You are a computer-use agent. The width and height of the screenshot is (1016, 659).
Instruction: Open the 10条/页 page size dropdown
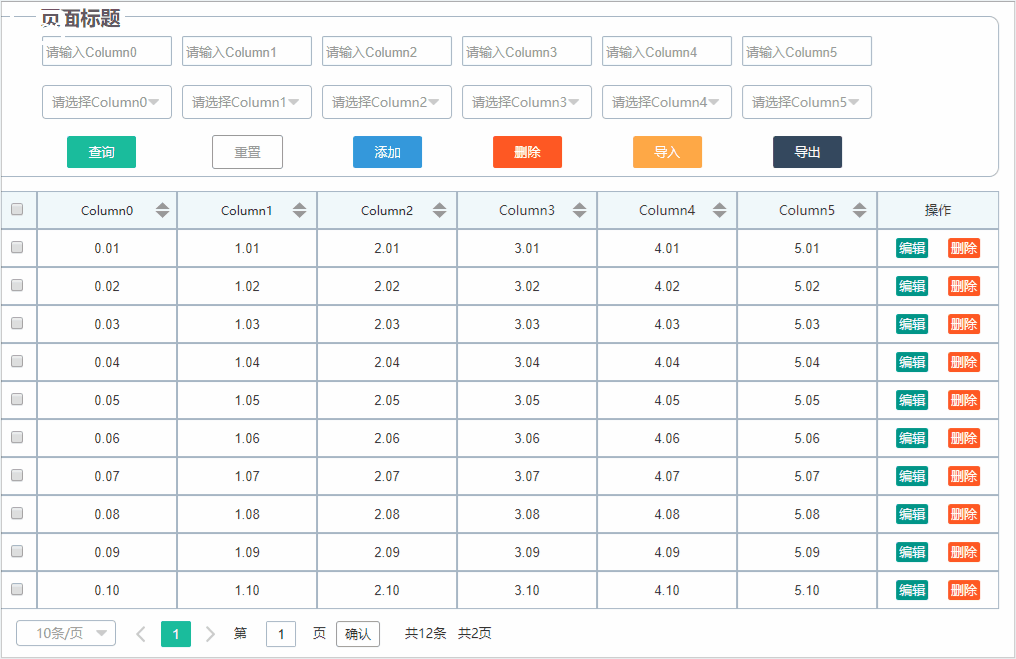(x=66, y=633)
